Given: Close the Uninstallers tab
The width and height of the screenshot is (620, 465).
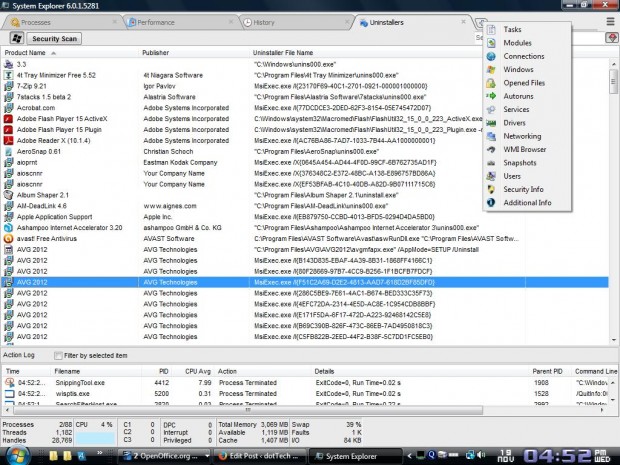Looking at the screenshot, I should click(463, 22).
